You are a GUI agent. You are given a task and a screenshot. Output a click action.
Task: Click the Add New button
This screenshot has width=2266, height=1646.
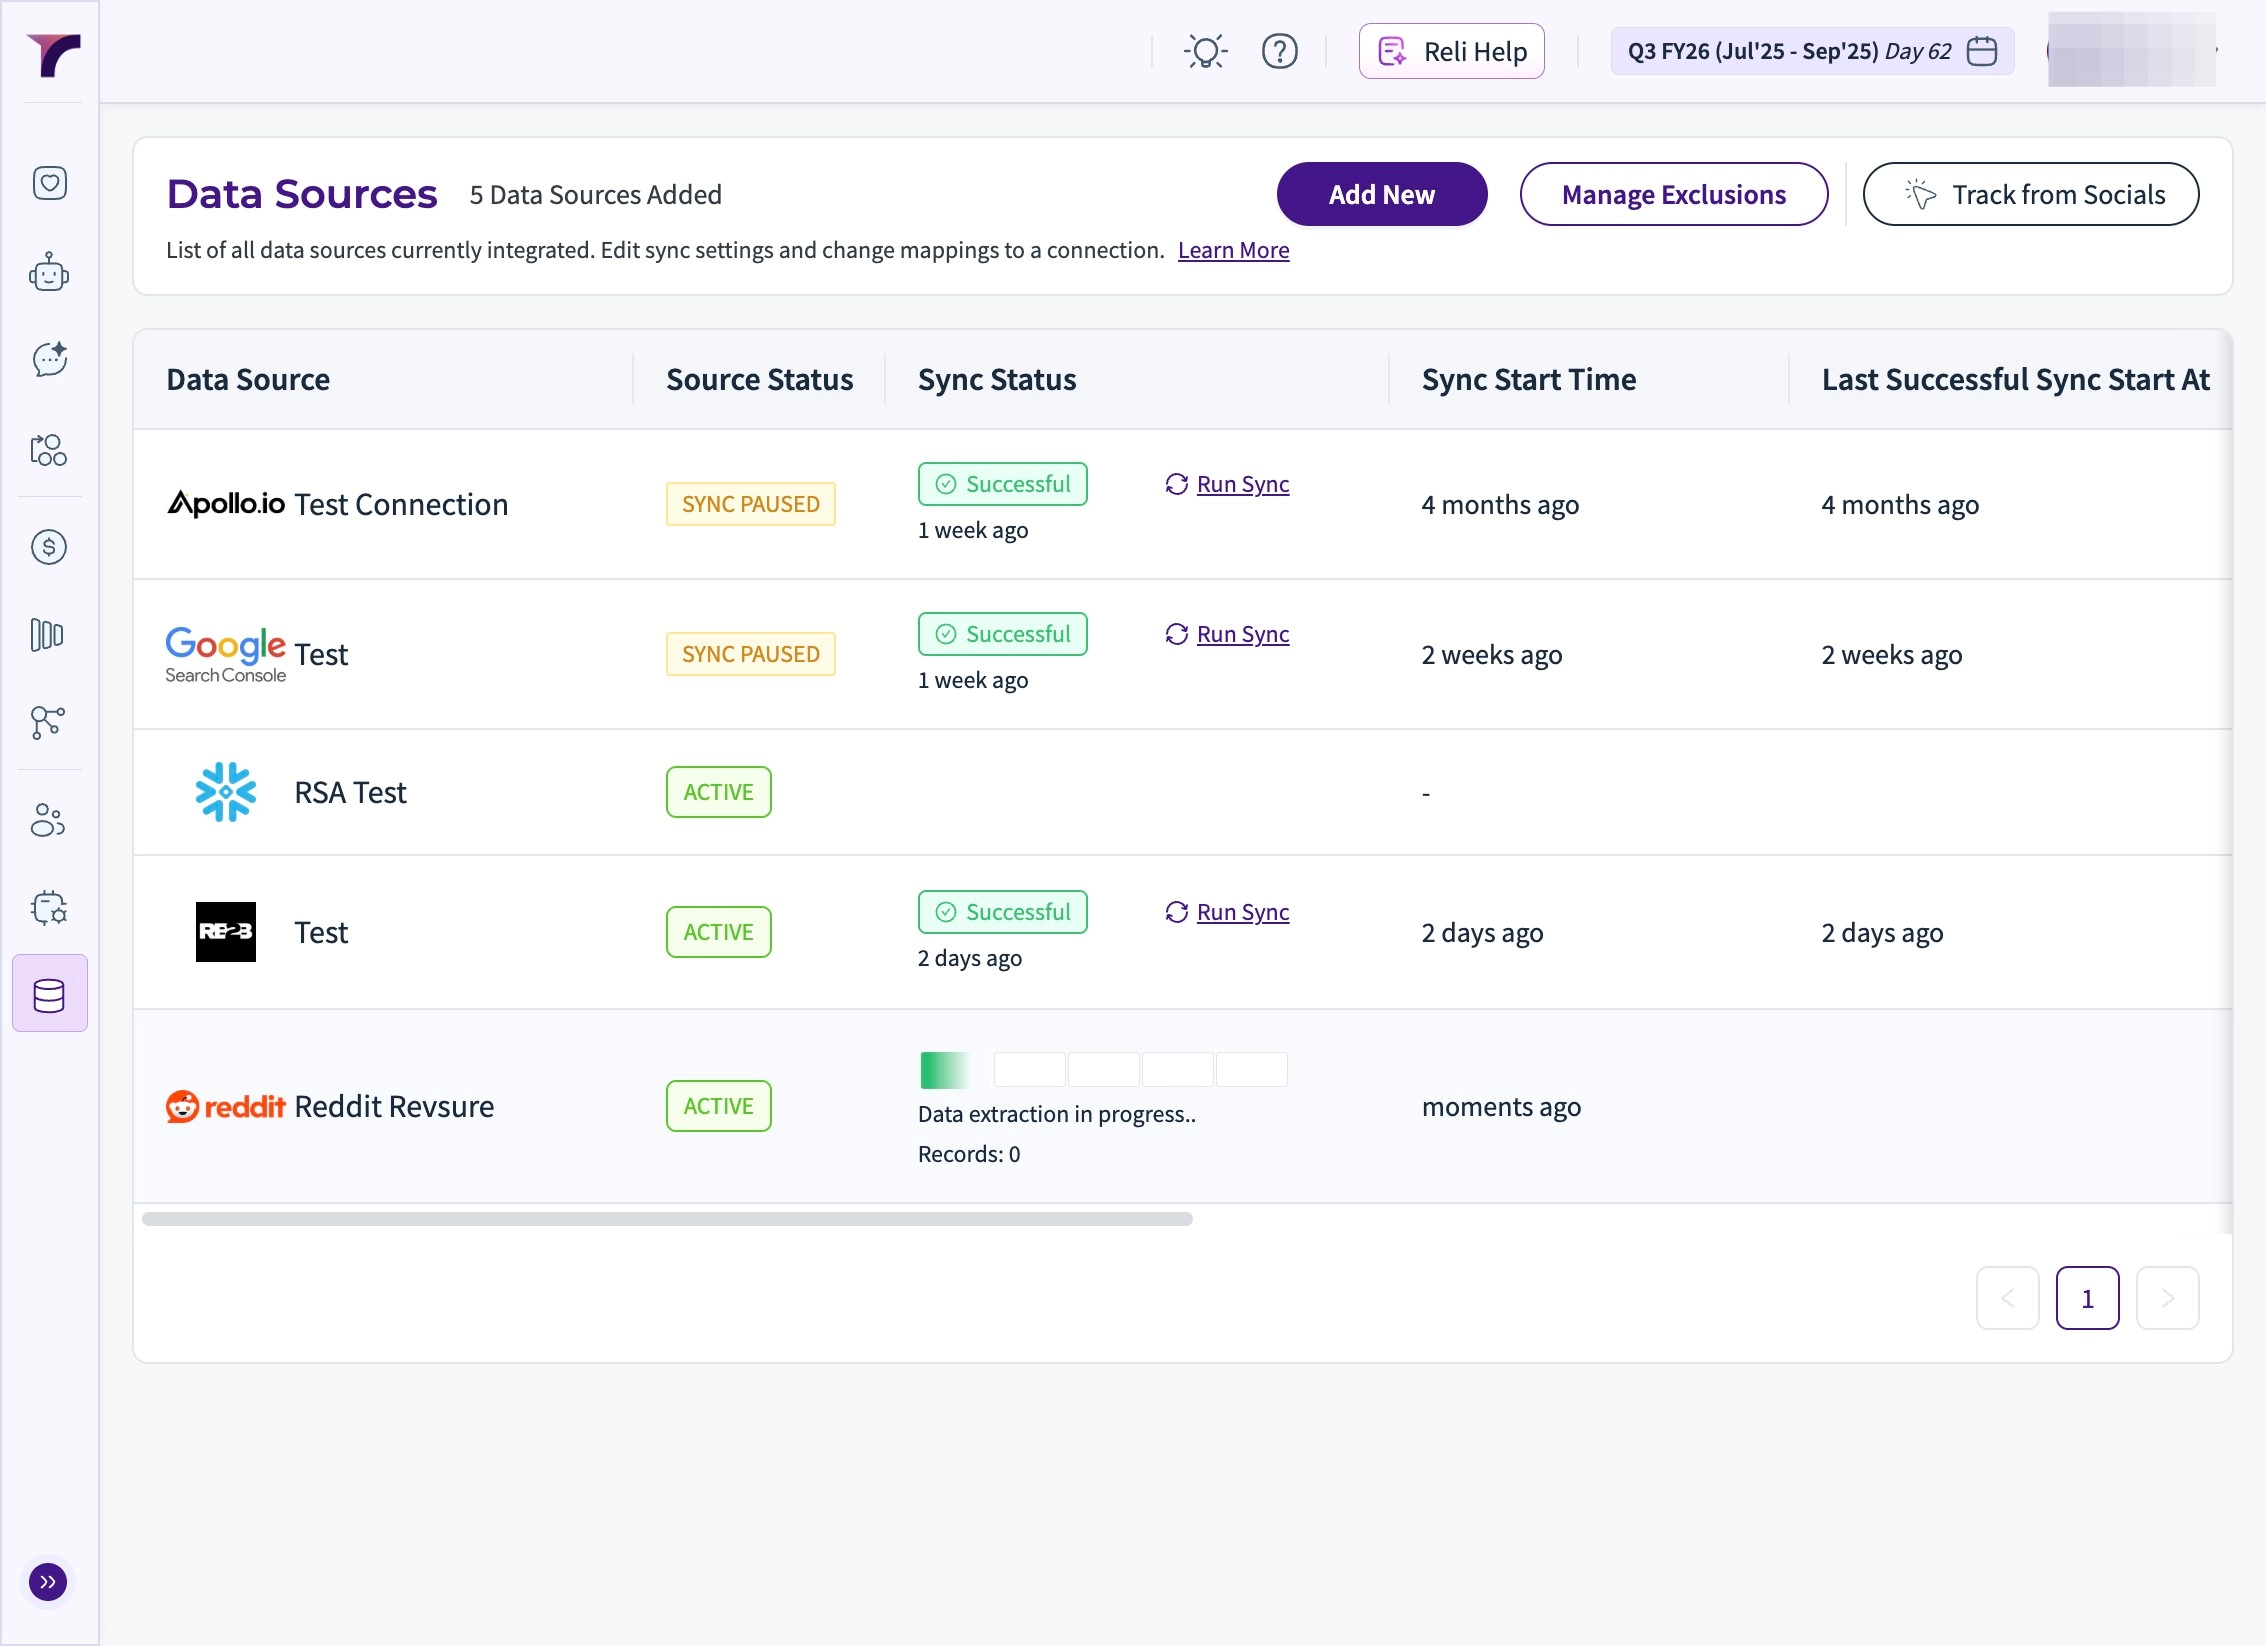1381,195
